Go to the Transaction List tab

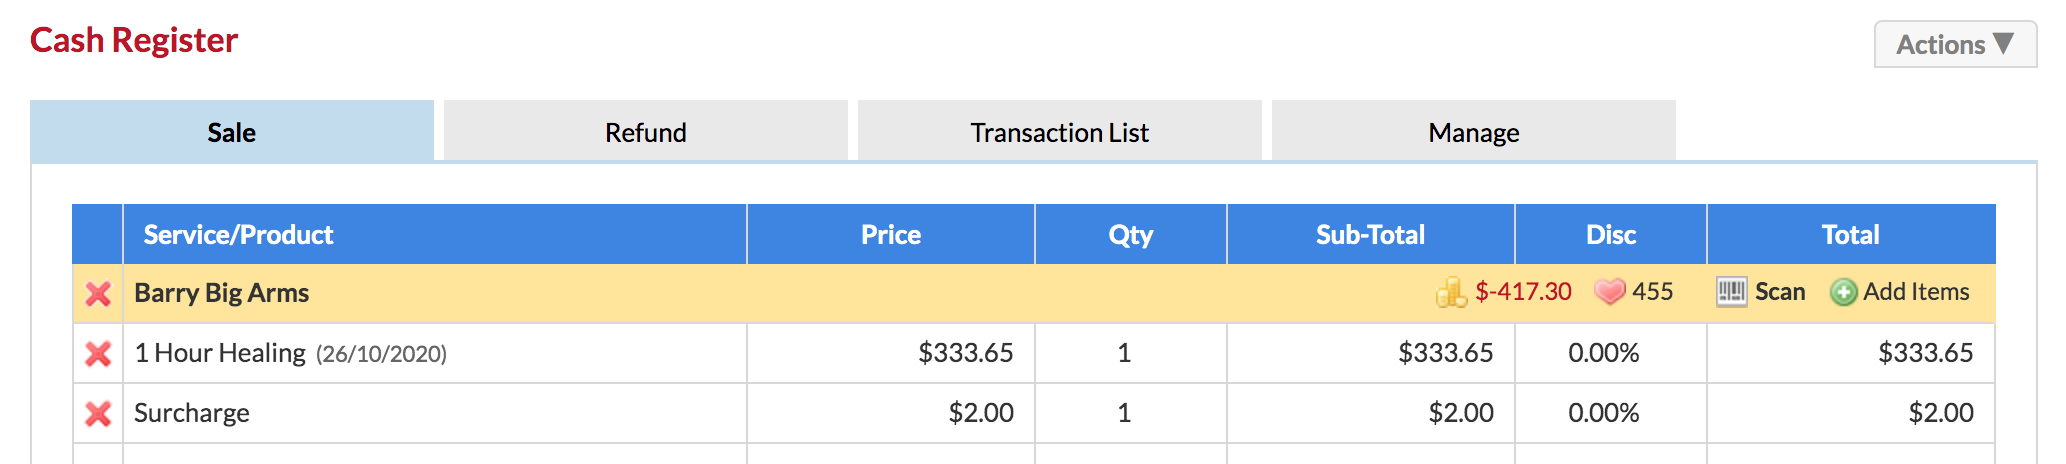coord(1060,132)
